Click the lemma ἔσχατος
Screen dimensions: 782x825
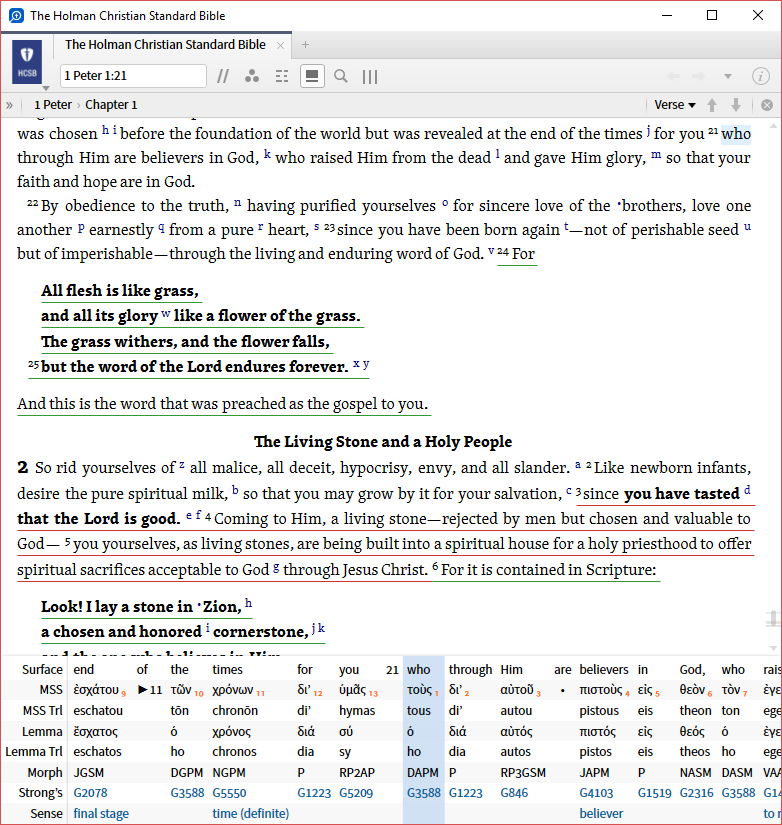click(95, 731)
